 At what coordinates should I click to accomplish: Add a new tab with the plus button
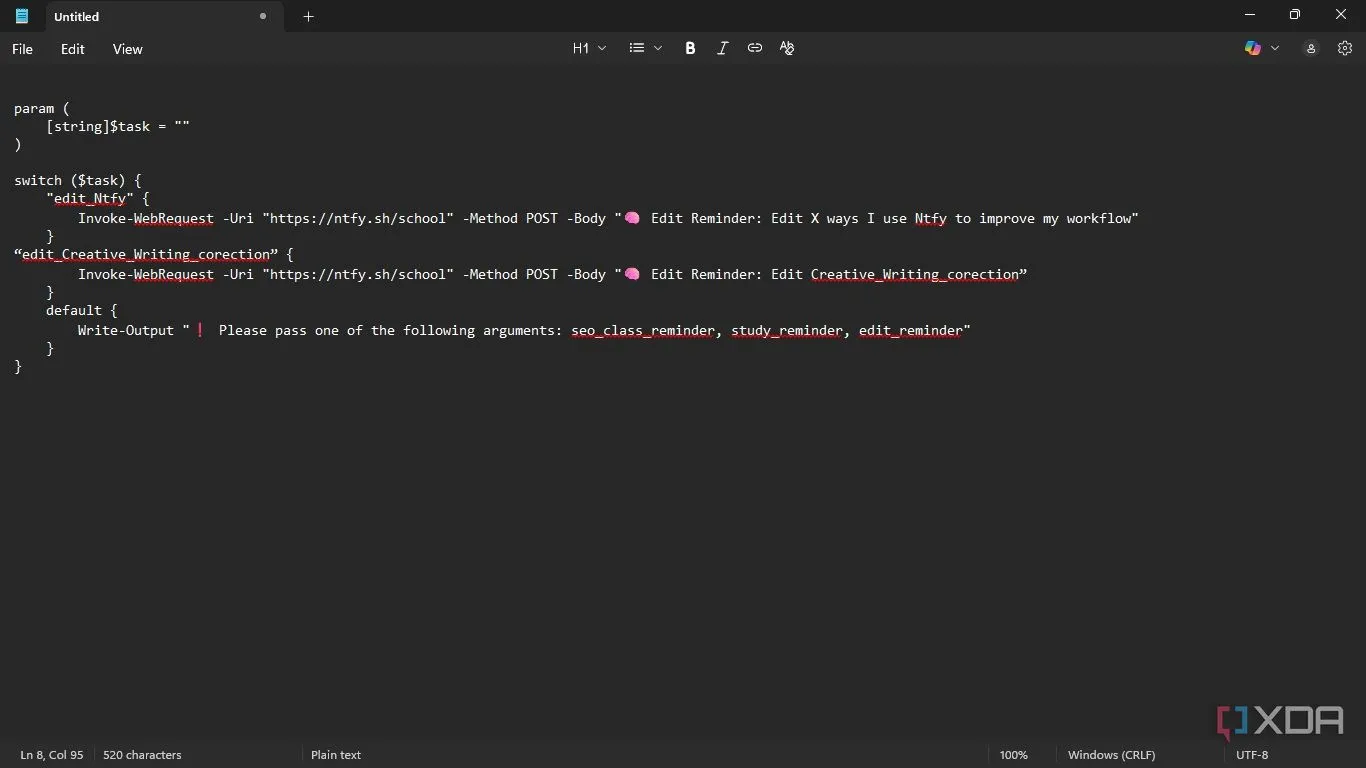[308, 16]
